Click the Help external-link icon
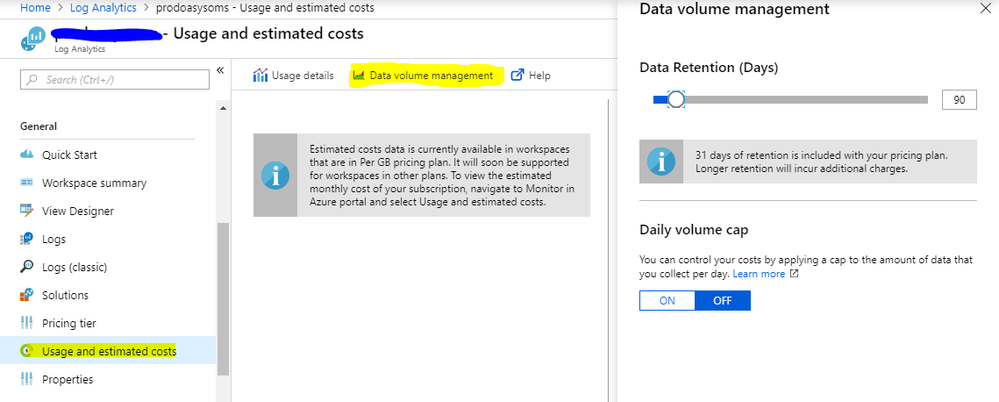 click(x=517, y=75)
